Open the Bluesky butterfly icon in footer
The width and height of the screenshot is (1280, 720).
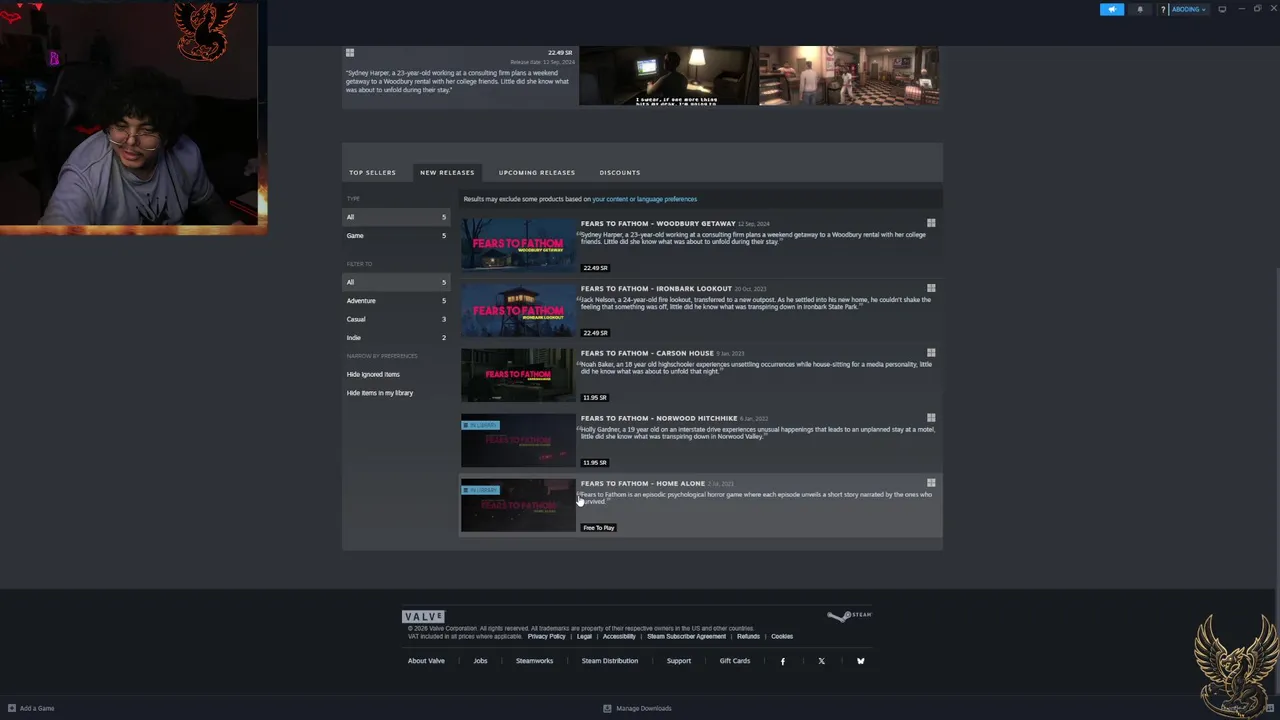[860, 661]
